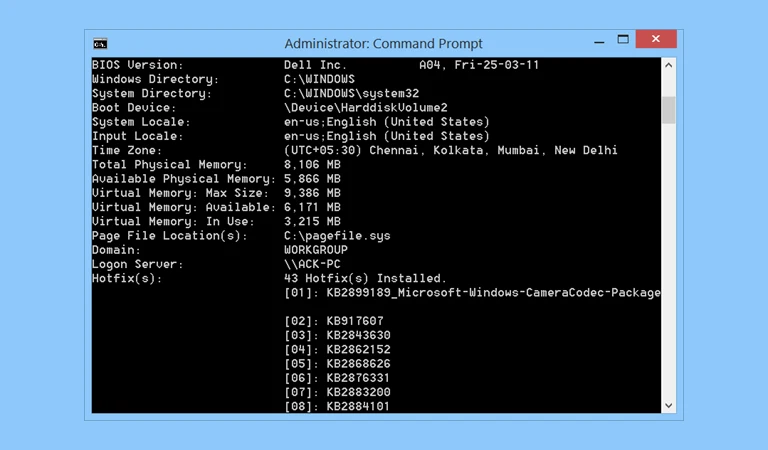Click the 'Logon Server:' label
Viewport: 768px width, 450px height.
pyautogui.click(x=138, y=264)
